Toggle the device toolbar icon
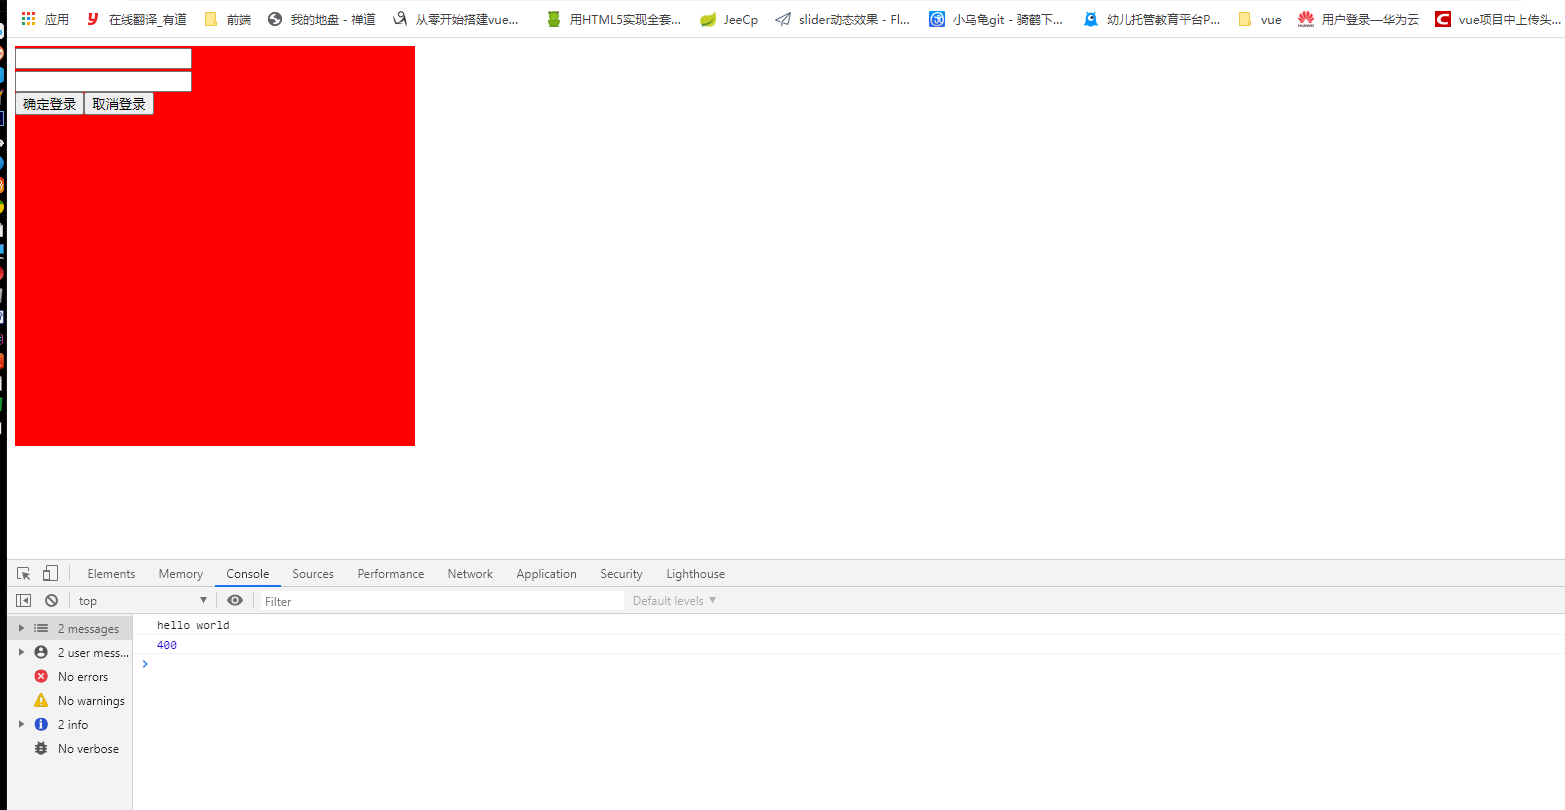Viewport: 1565px width, 810px height. [50, 574]
